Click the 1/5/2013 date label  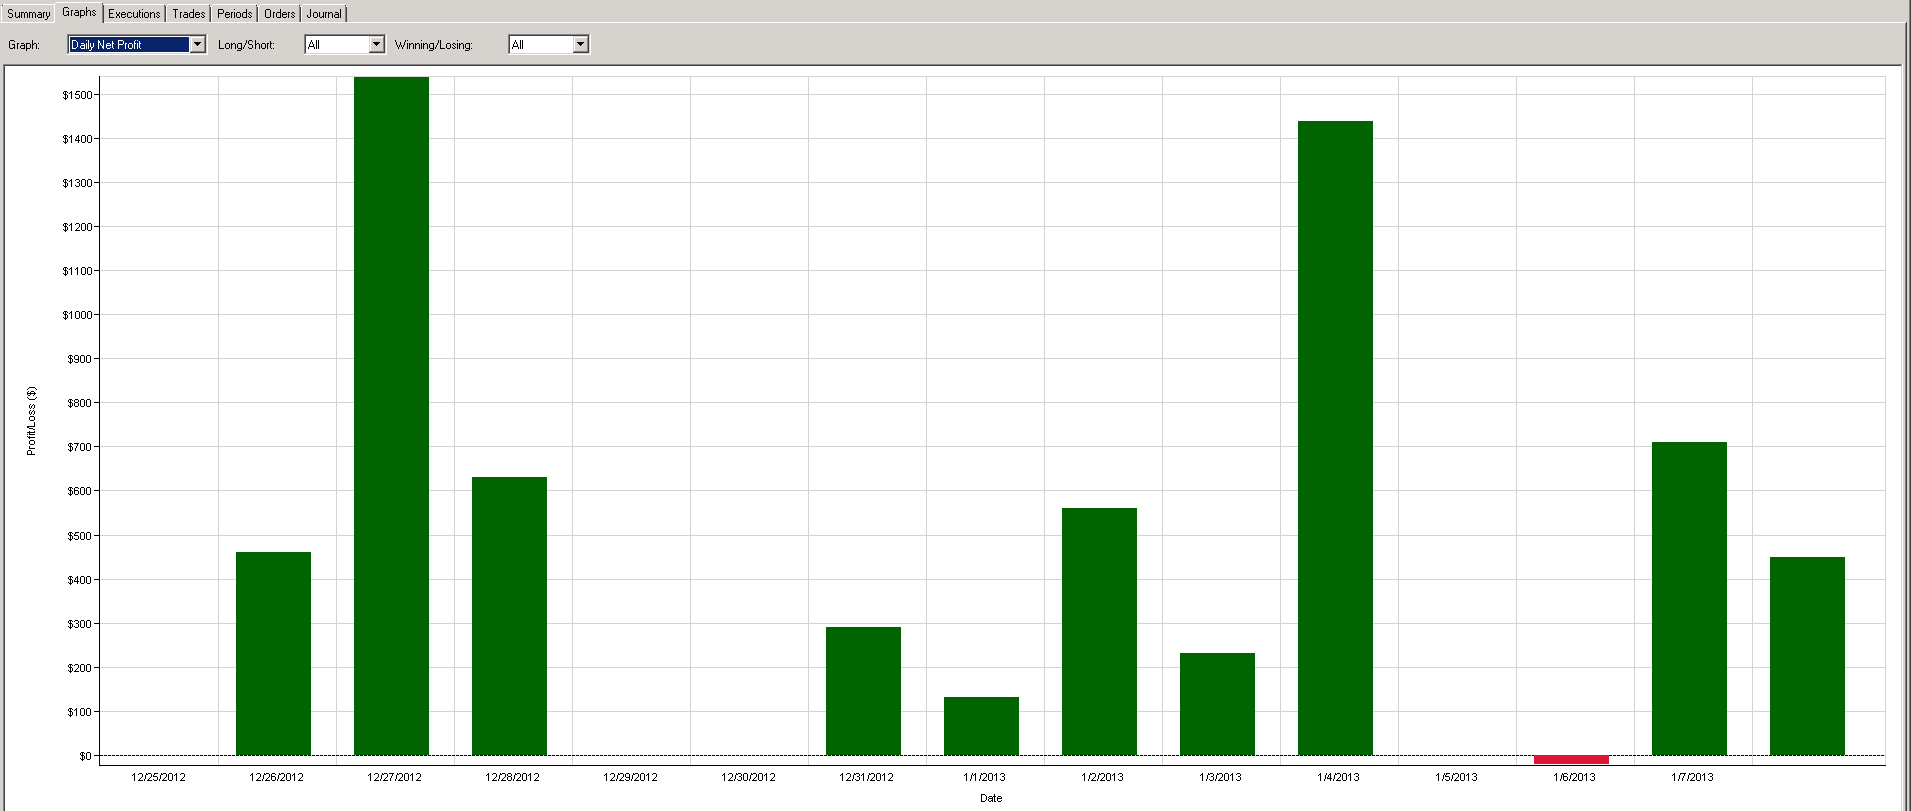pos(1456,777)
